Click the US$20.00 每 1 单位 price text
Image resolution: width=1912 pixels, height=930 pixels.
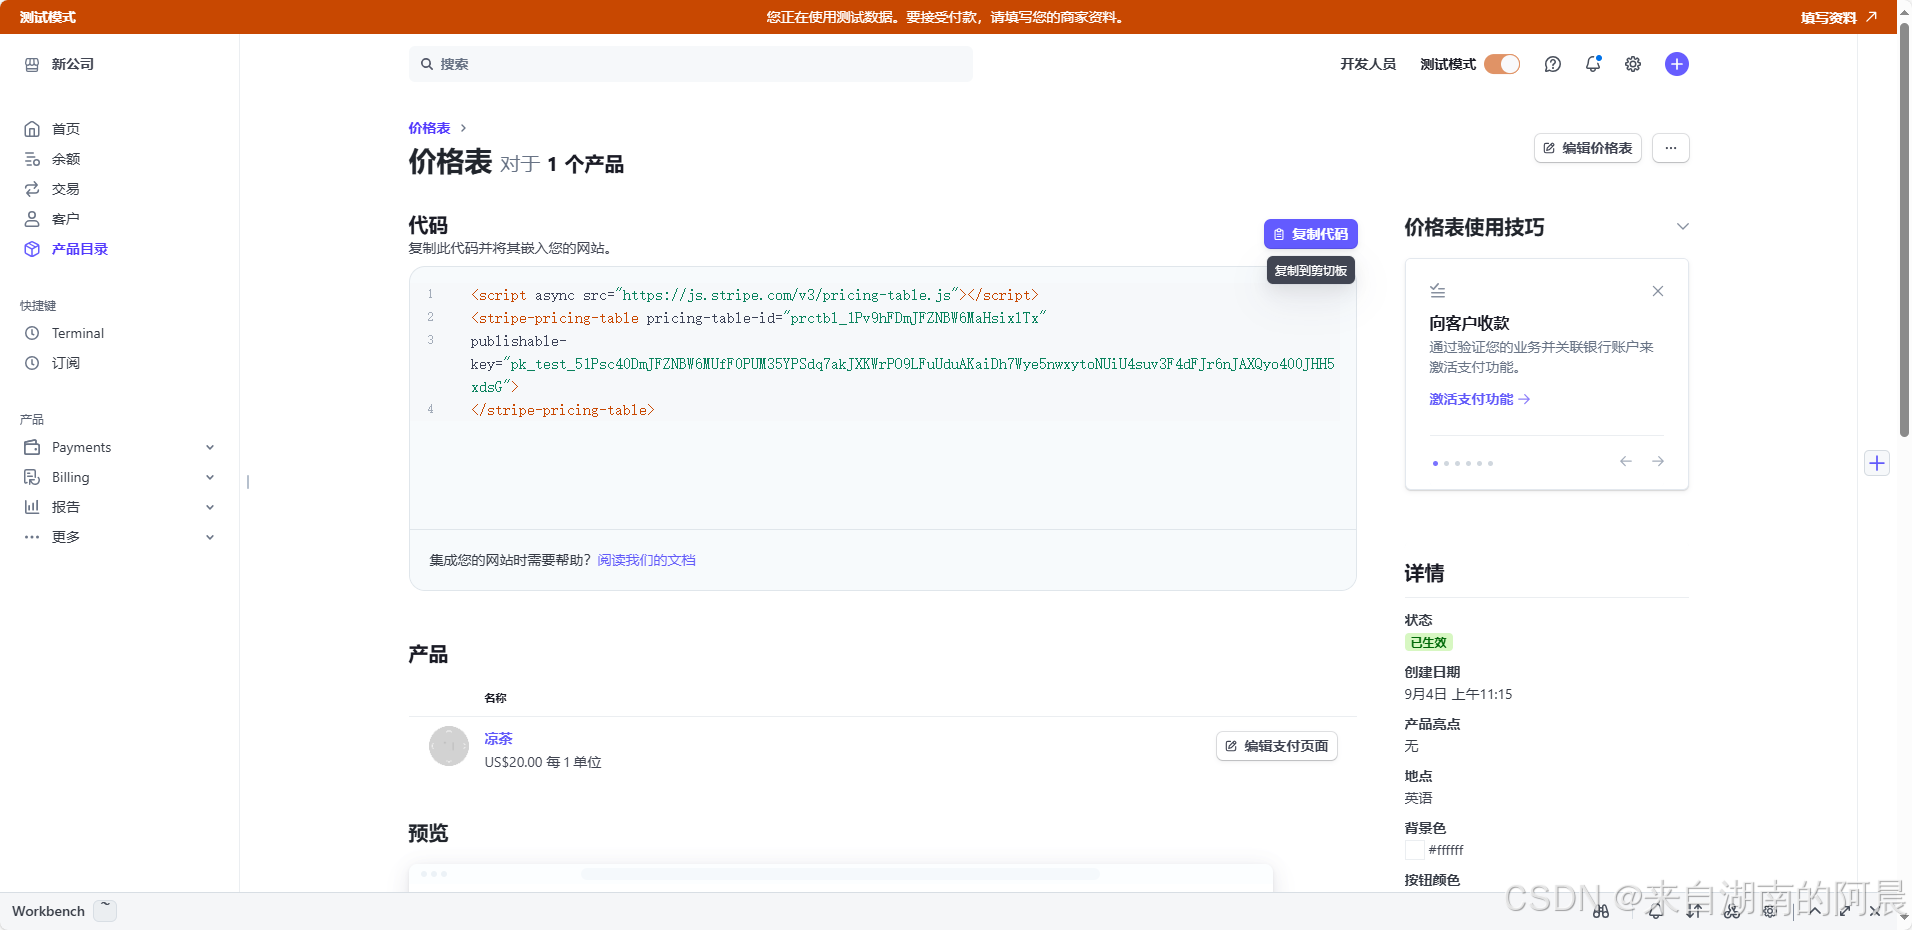[x=543, y=762]
